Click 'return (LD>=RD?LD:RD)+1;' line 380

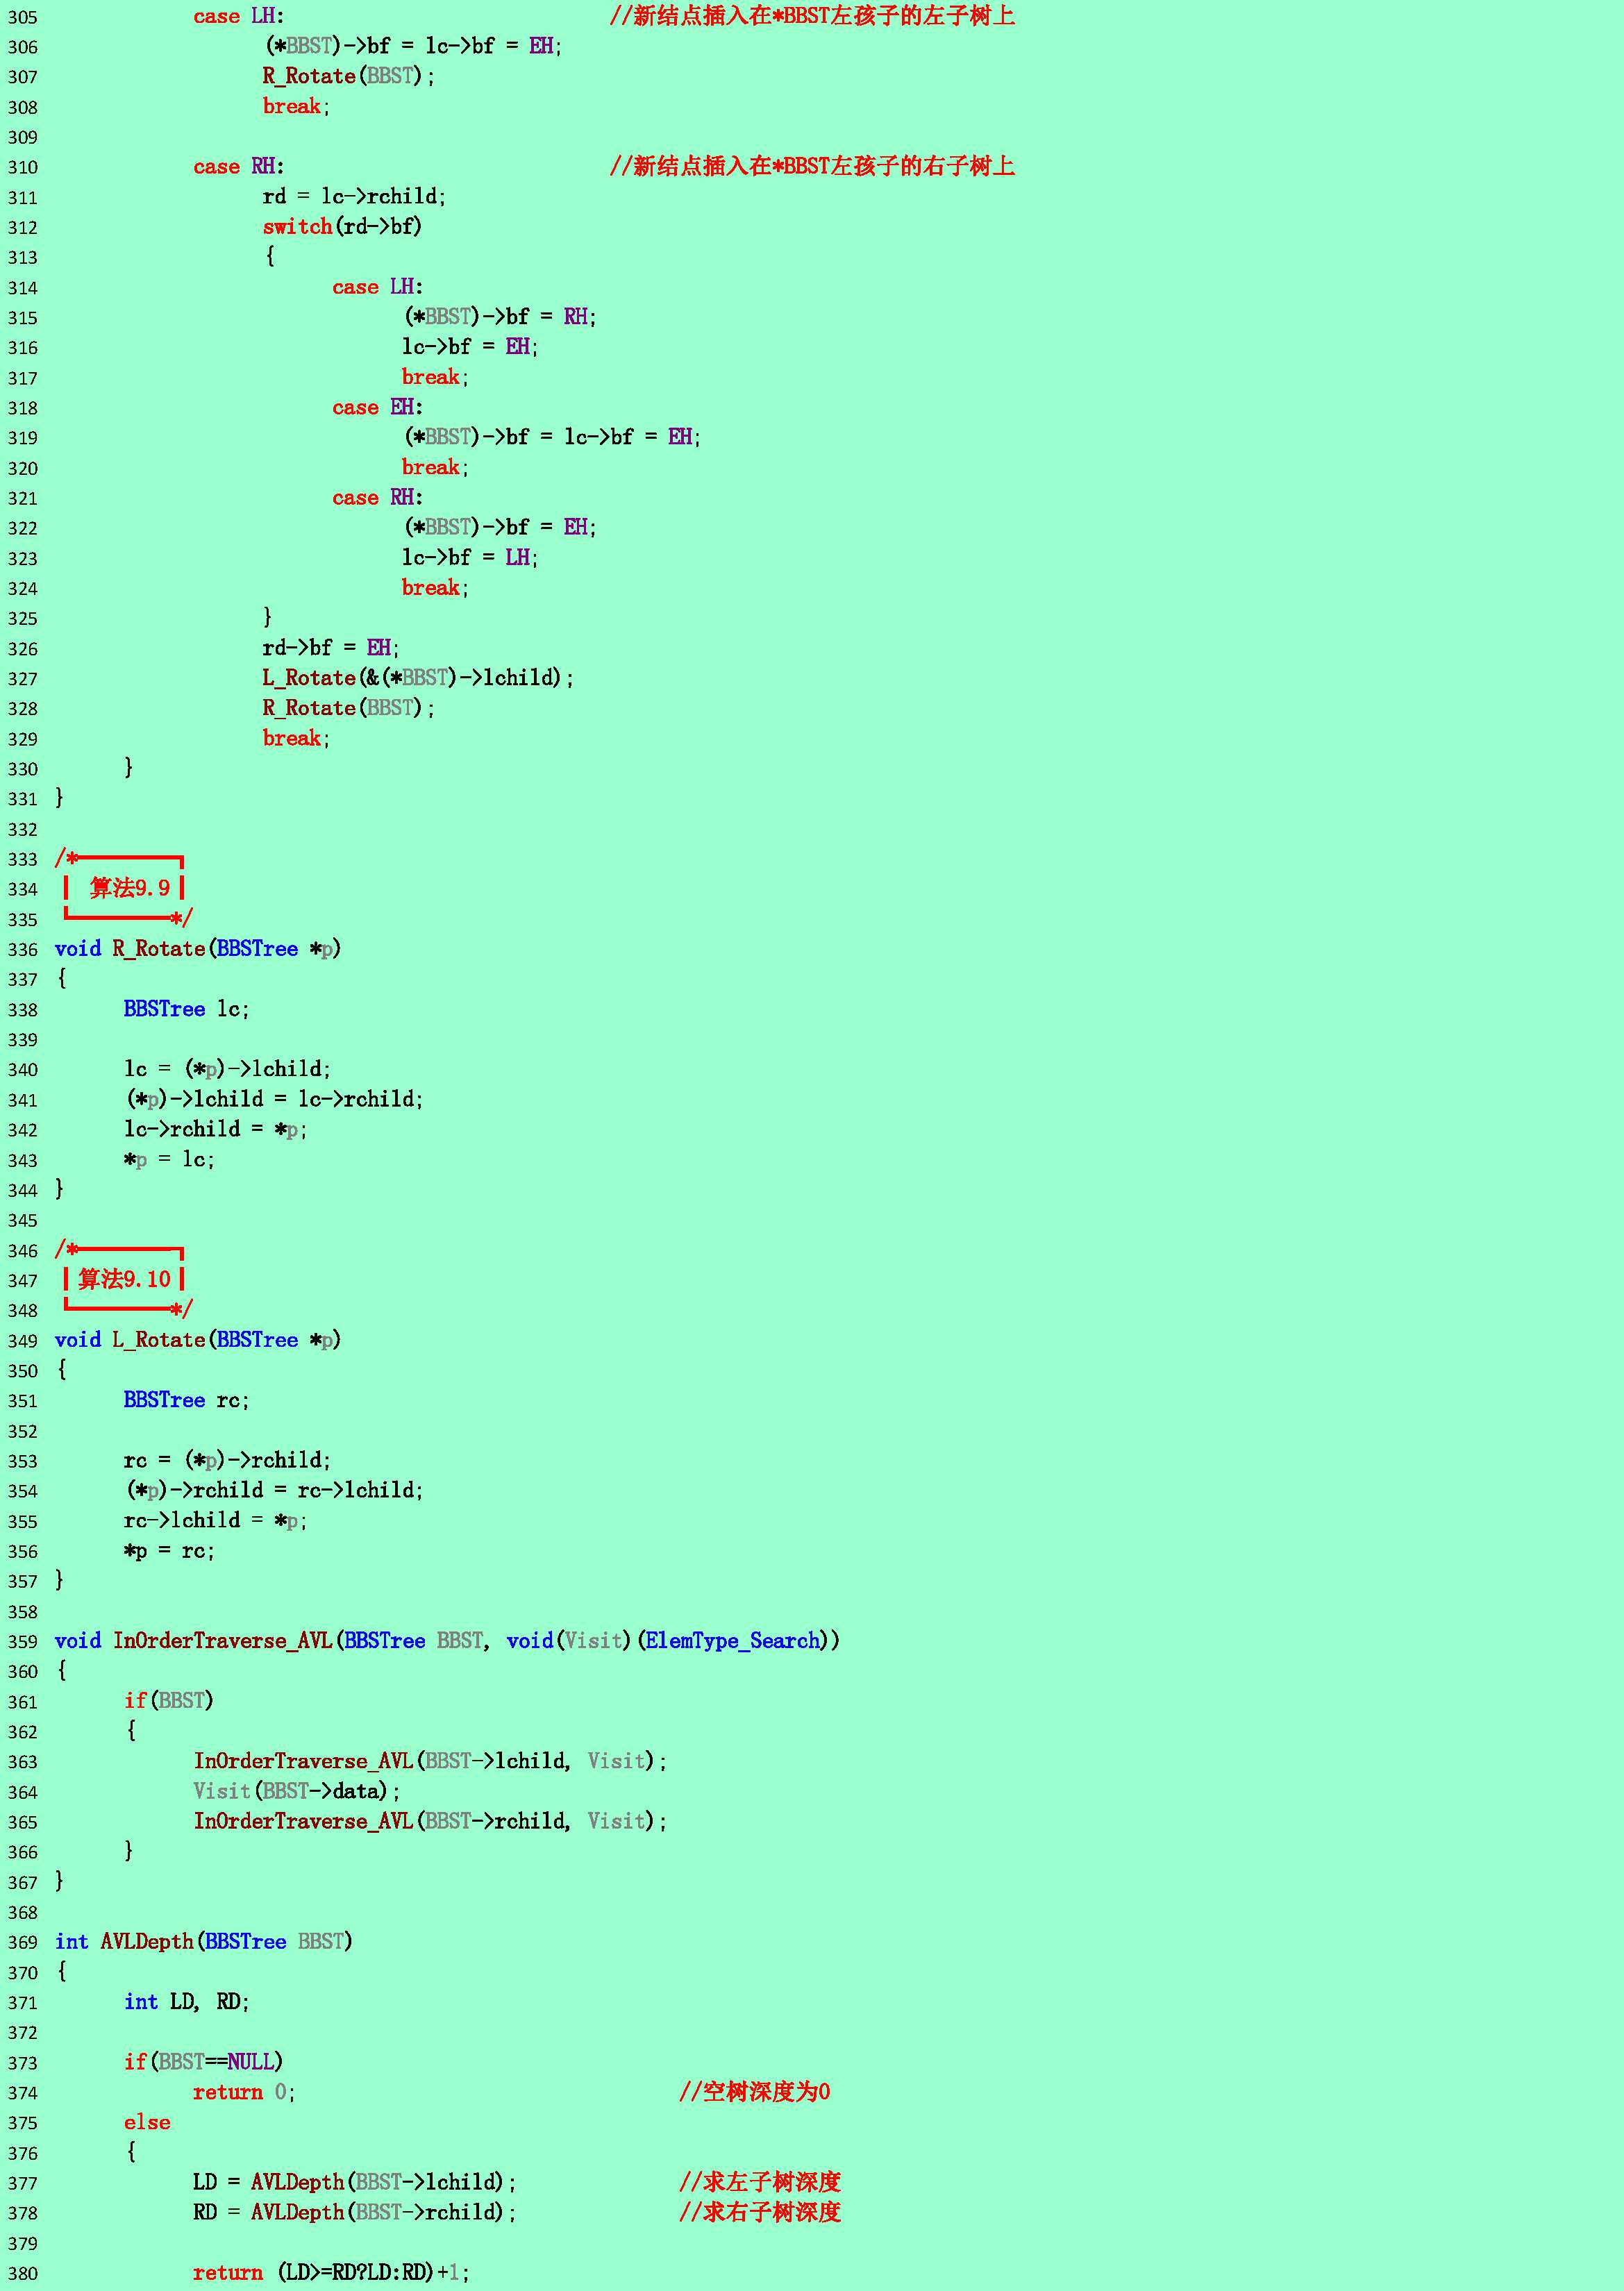pyautogui.click(x=331, y=2272)
